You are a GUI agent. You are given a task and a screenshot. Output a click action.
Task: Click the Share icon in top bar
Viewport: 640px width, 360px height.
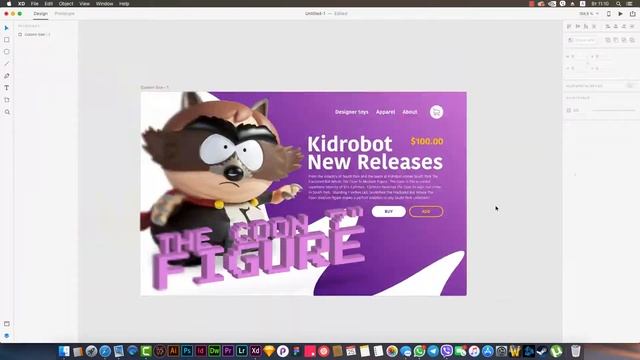tap(633, 13)
